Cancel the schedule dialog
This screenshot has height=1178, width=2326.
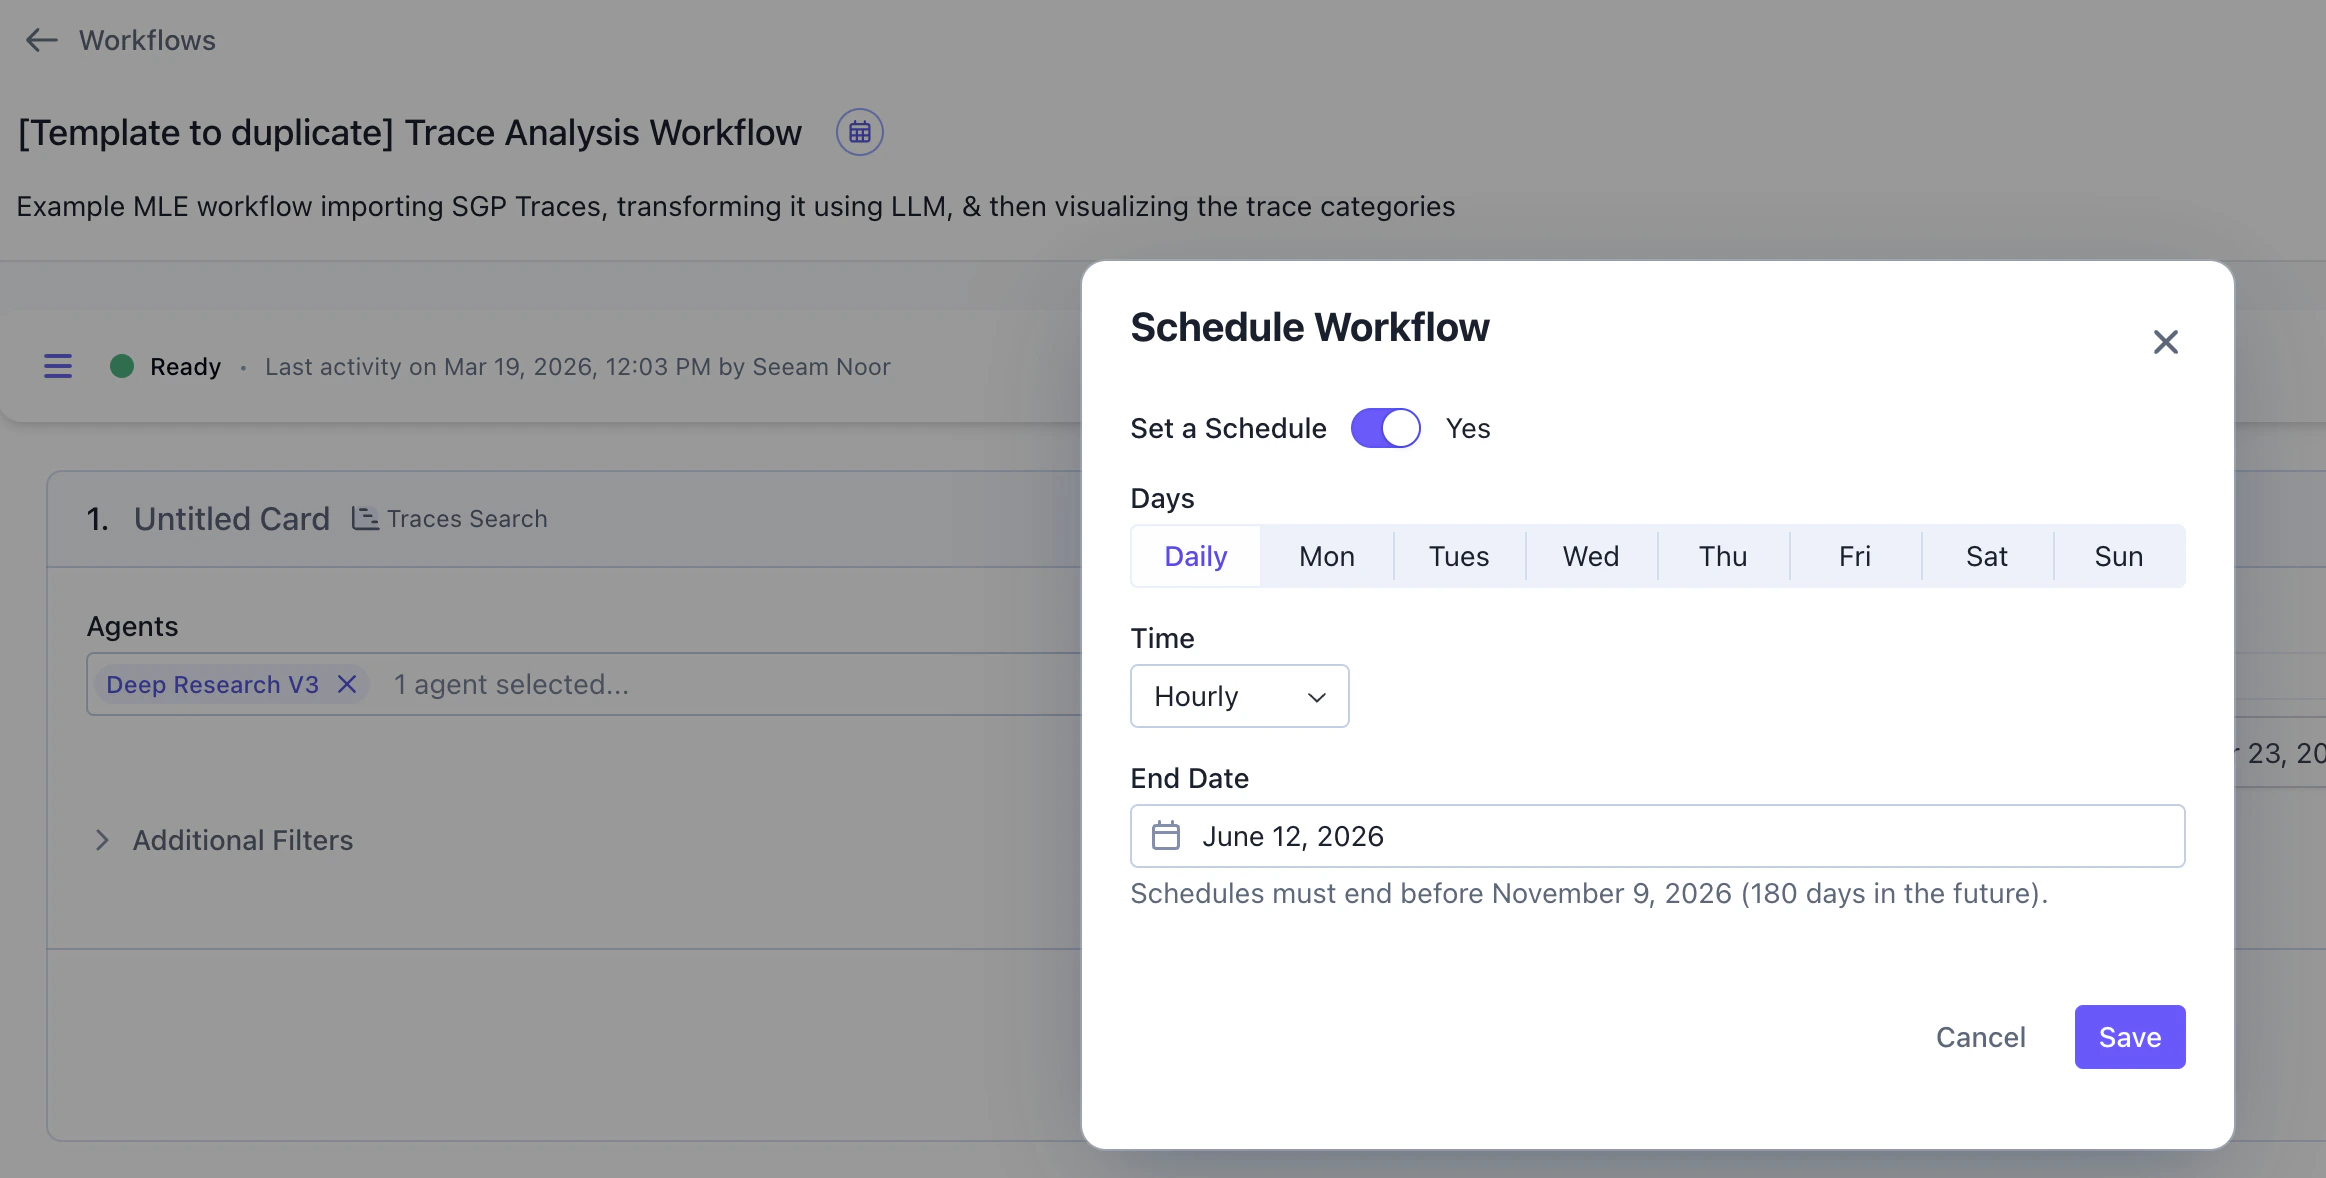point(1980,1037)
